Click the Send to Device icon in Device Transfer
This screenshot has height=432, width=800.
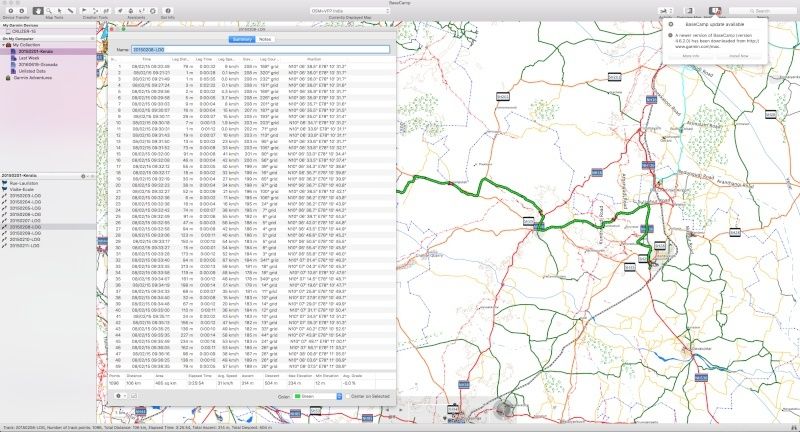click(10, 10)
